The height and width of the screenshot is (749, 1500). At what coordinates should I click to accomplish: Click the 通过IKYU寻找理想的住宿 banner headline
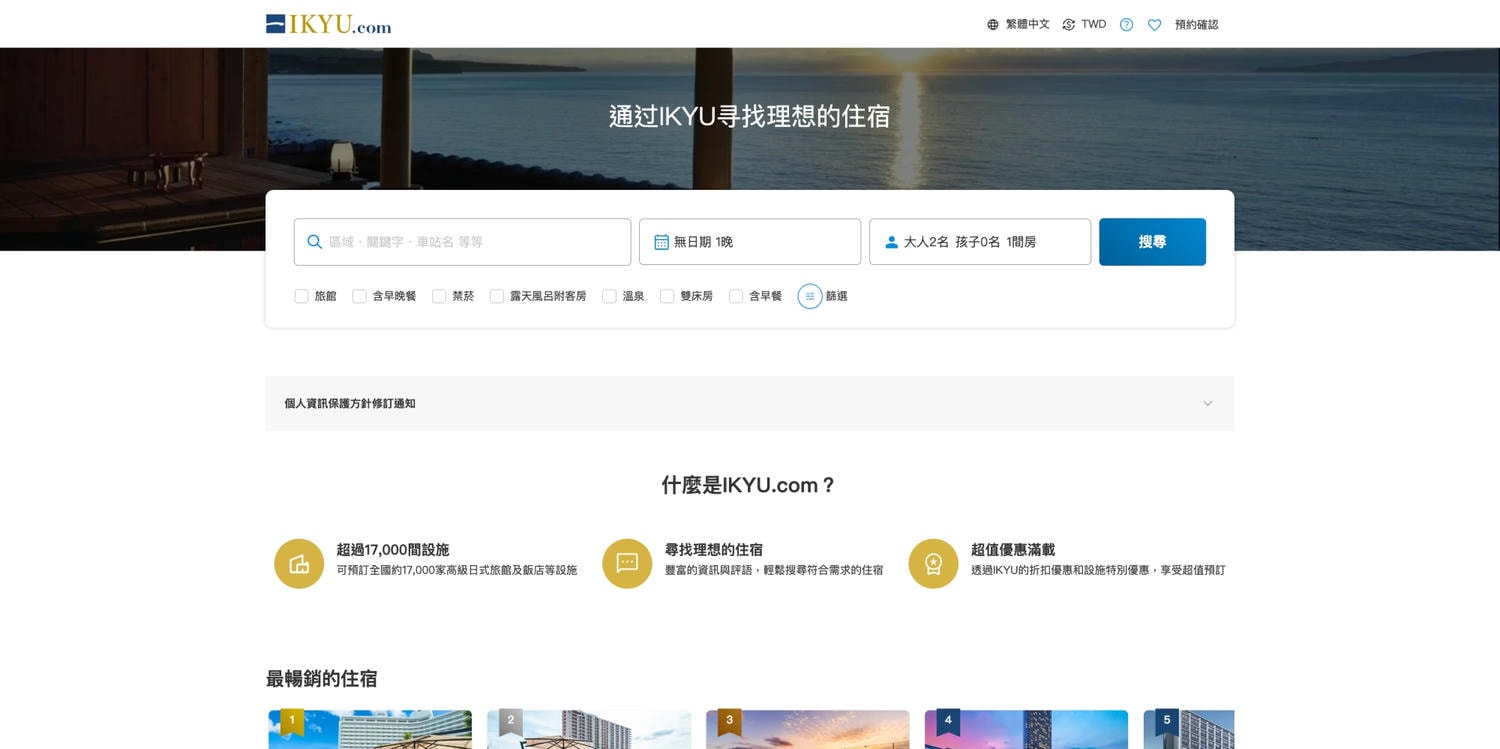(749, 116)
